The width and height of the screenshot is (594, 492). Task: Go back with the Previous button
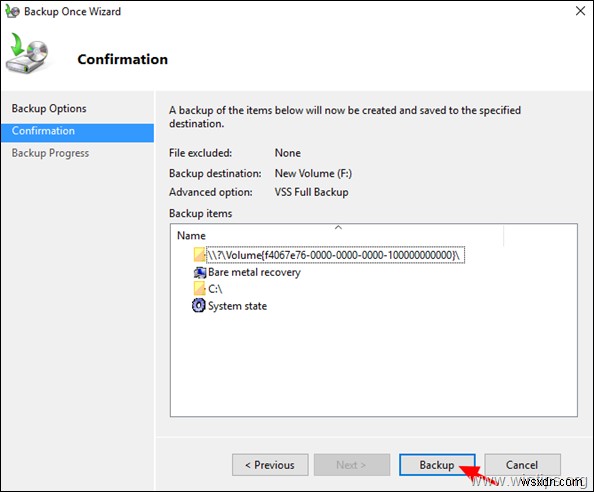(x=270, y=465)
